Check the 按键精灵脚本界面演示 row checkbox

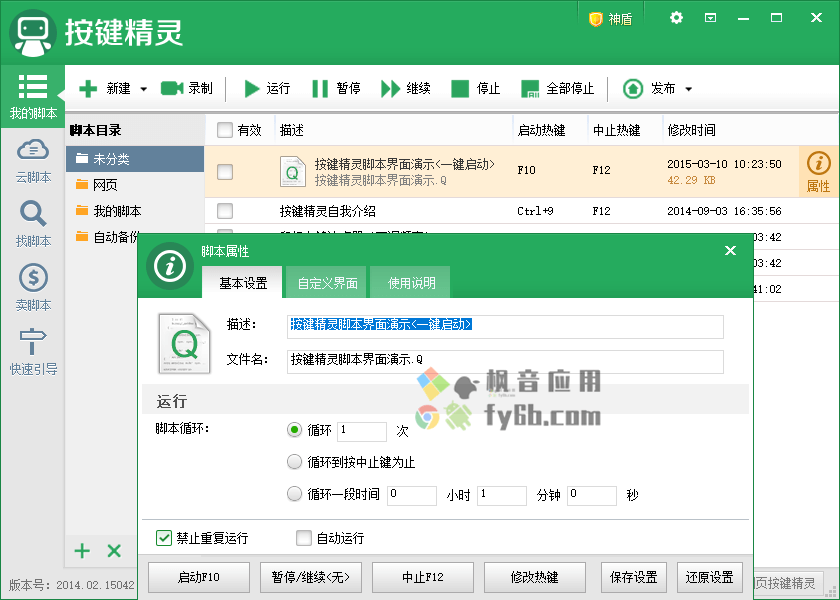(224, 172)
